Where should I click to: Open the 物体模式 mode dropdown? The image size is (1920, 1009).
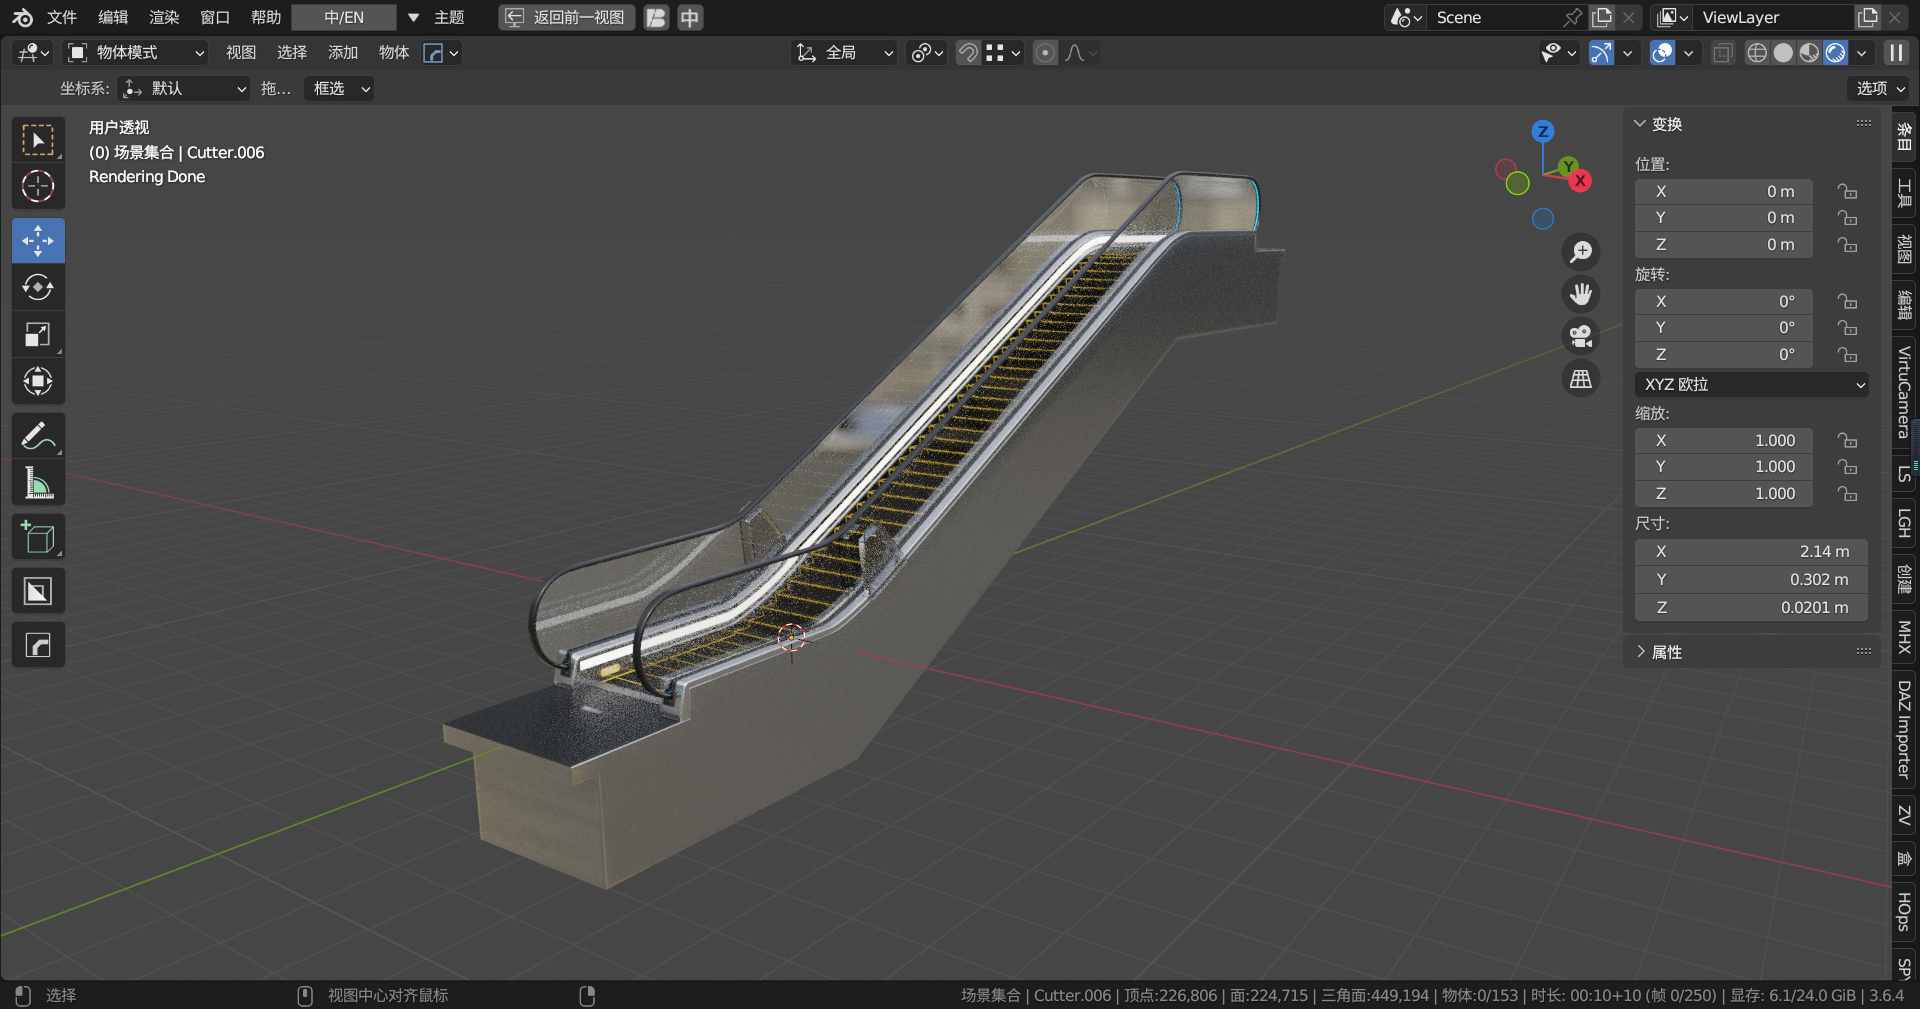click(x=136, y=53)
